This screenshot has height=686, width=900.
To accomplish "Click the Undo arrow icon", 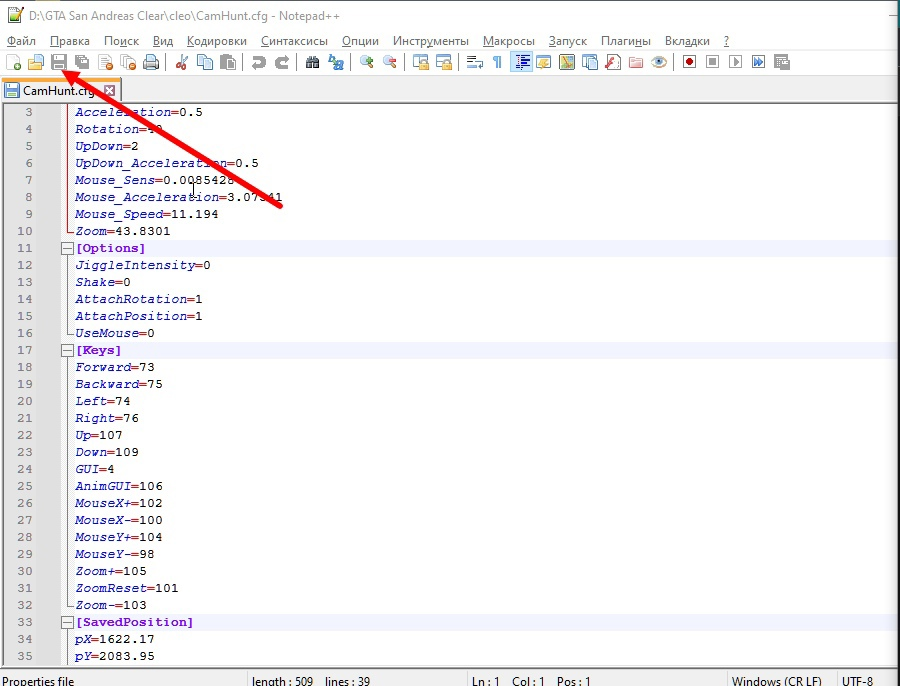I will tap(259, 62).
